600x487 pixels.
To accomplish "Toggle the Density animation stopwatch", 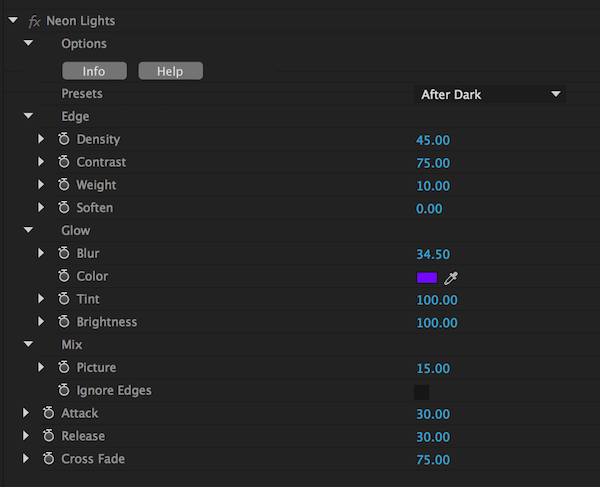I will click(x=63, y=139).
